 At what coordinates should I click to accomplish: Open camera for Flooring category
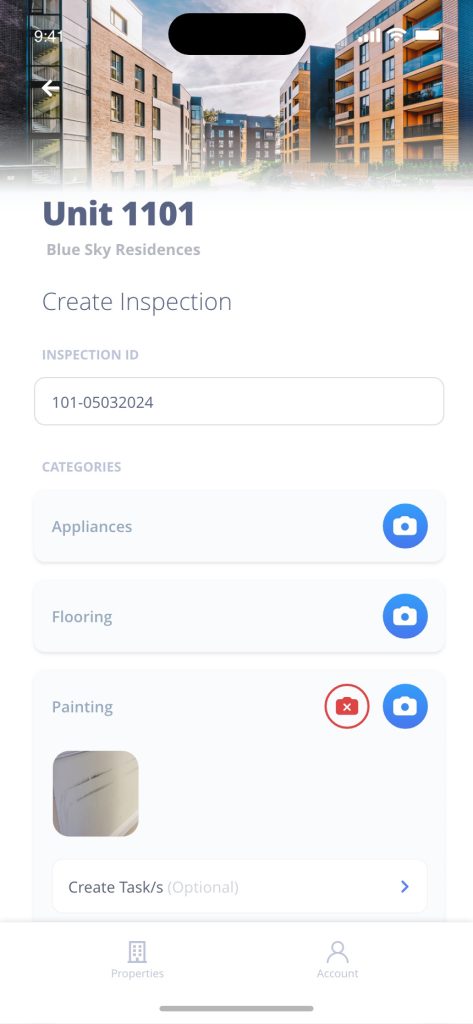coord(405,616)
